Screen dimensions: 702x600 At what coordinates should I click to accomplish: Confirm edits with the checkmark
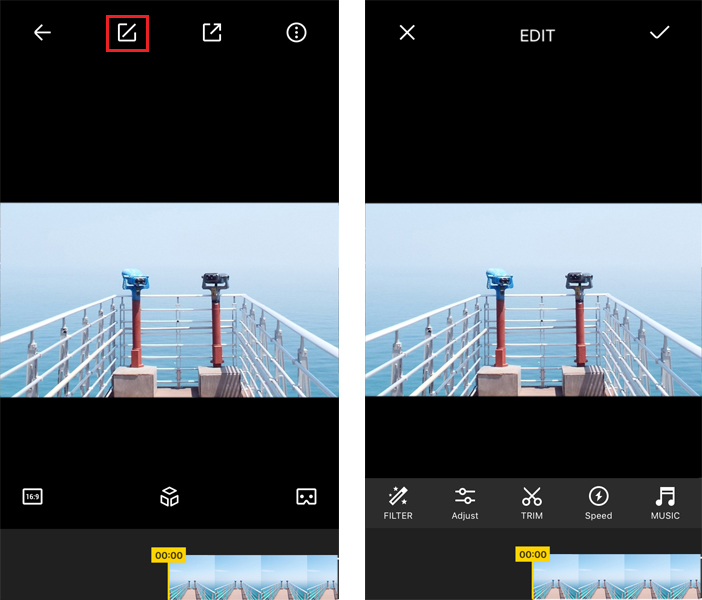659,33
